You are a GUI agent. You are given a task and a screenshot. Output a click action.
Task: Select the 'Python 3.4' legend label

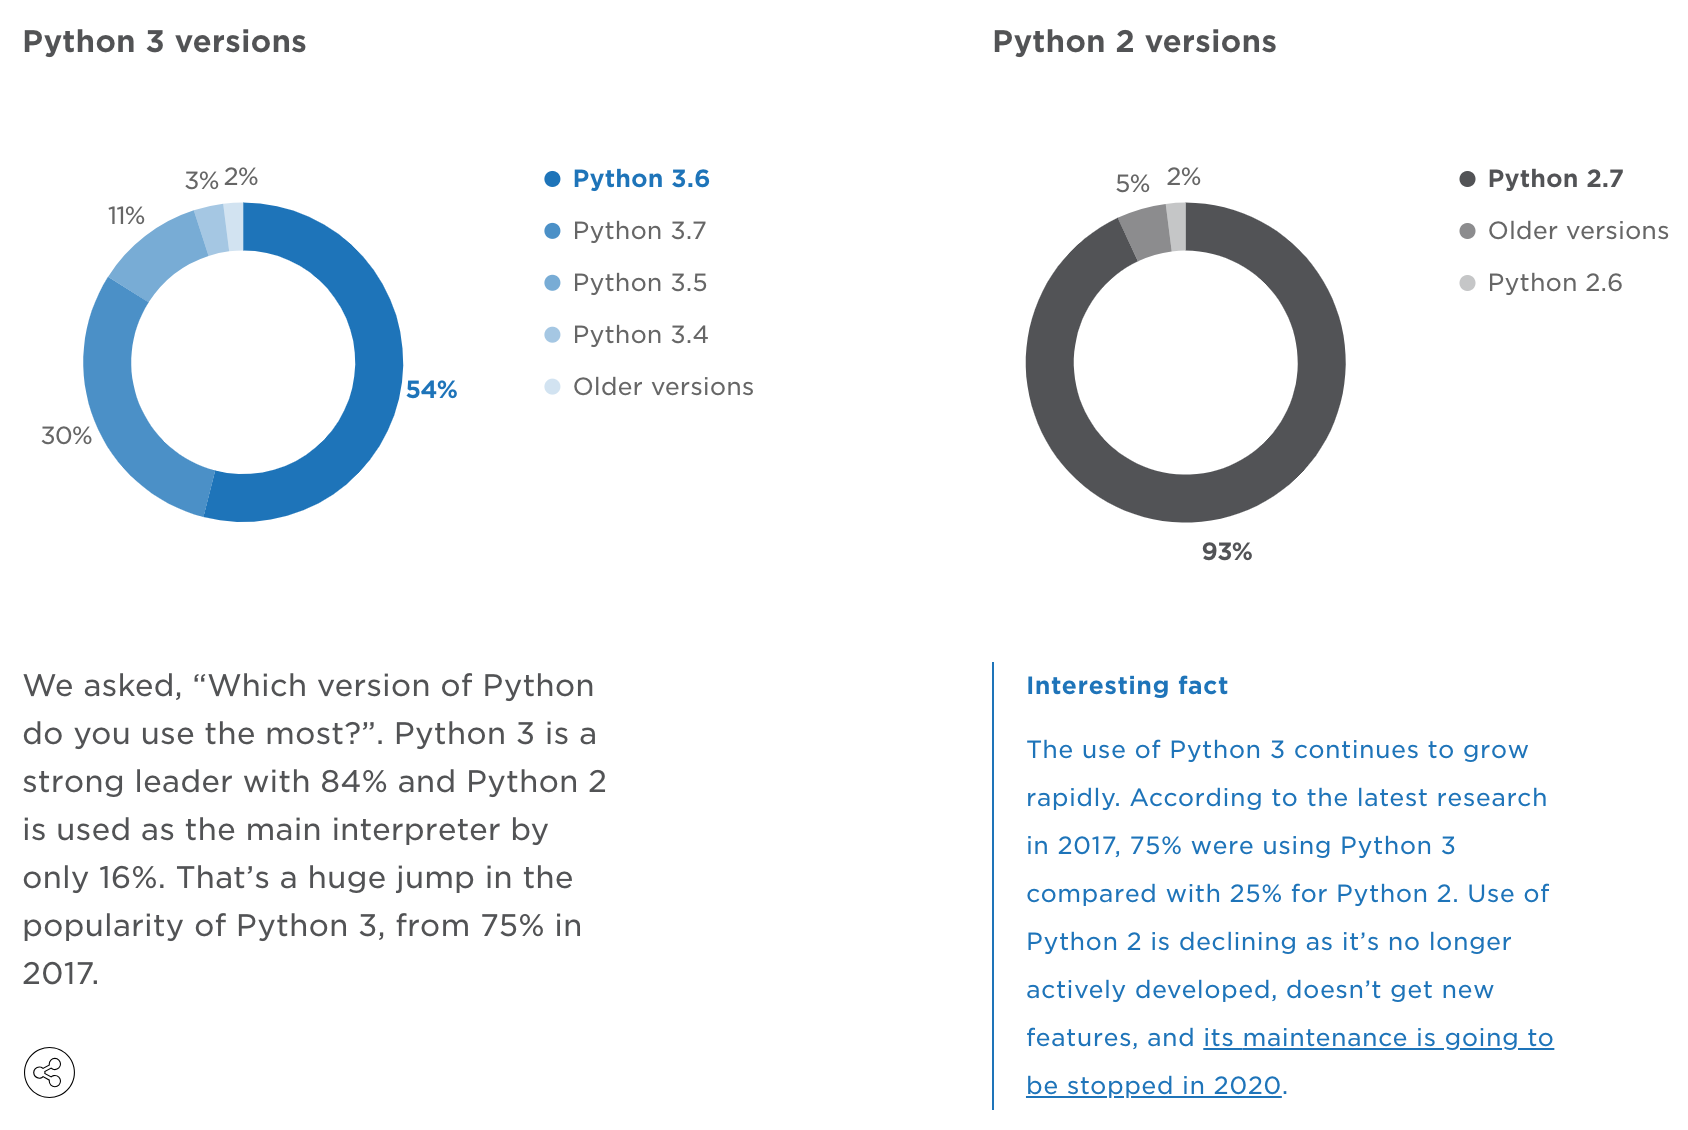(x=640, y=335)
